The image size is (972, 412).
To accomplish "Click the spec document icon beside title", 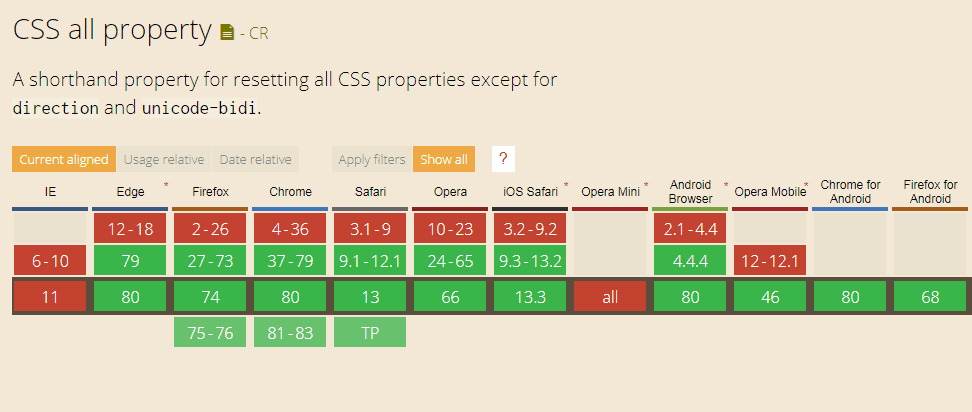I will click(x=228, y=33).
